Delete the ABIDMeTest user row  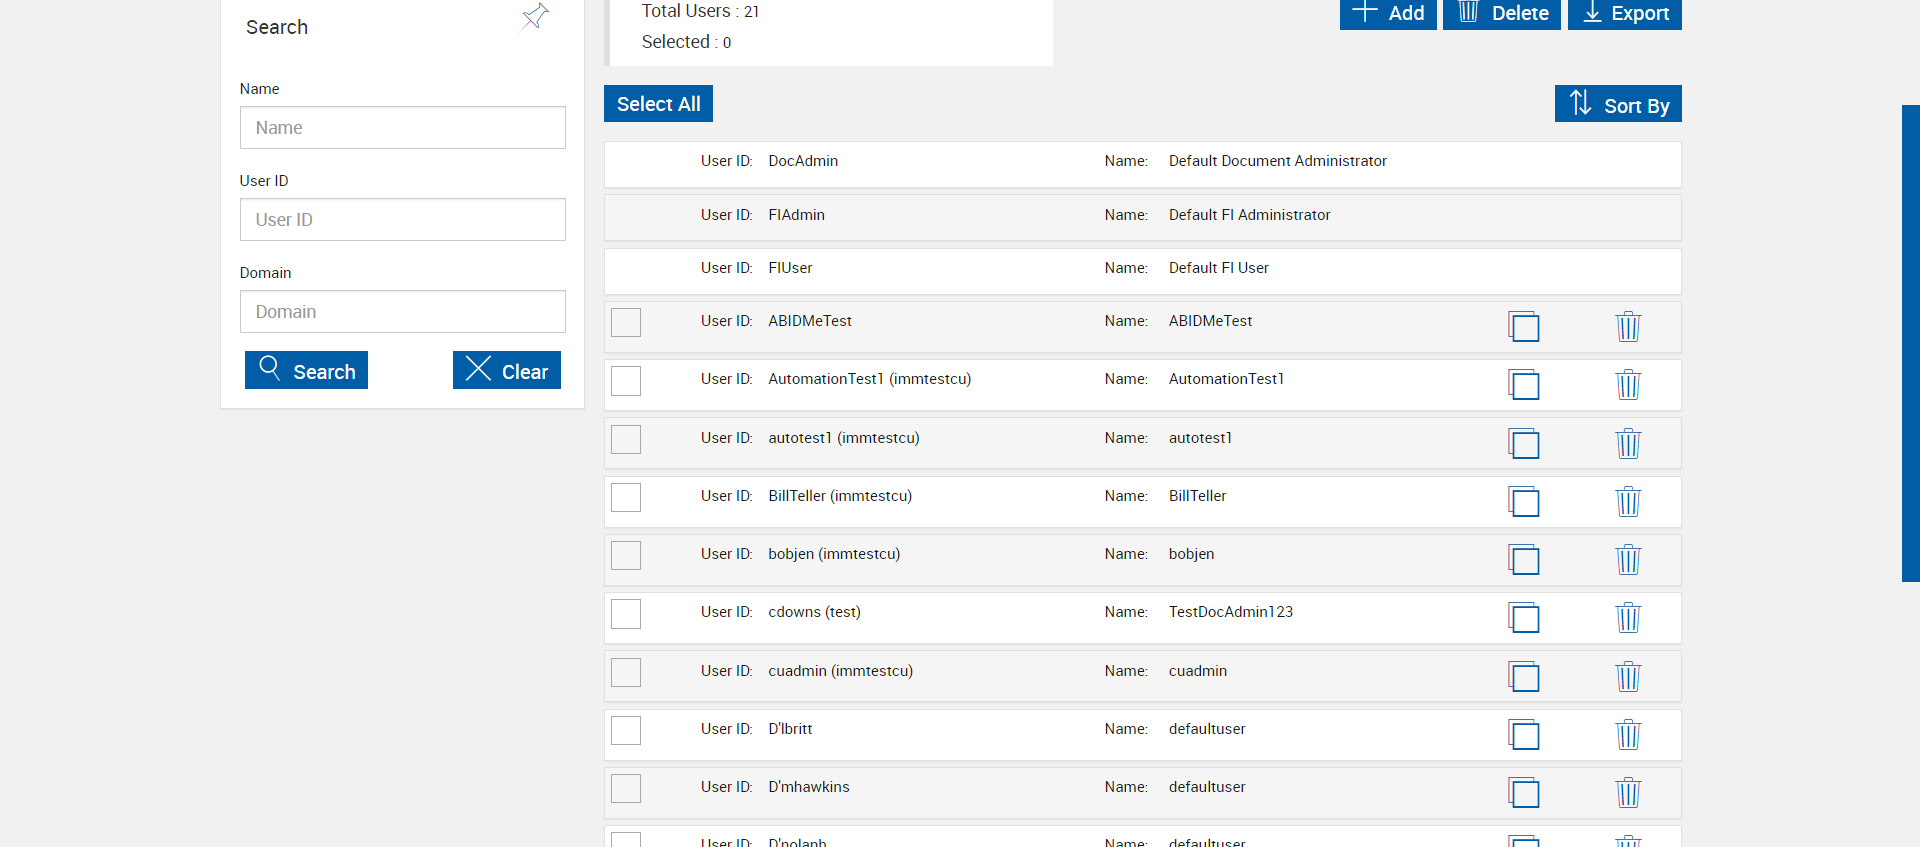point(1628,326)
